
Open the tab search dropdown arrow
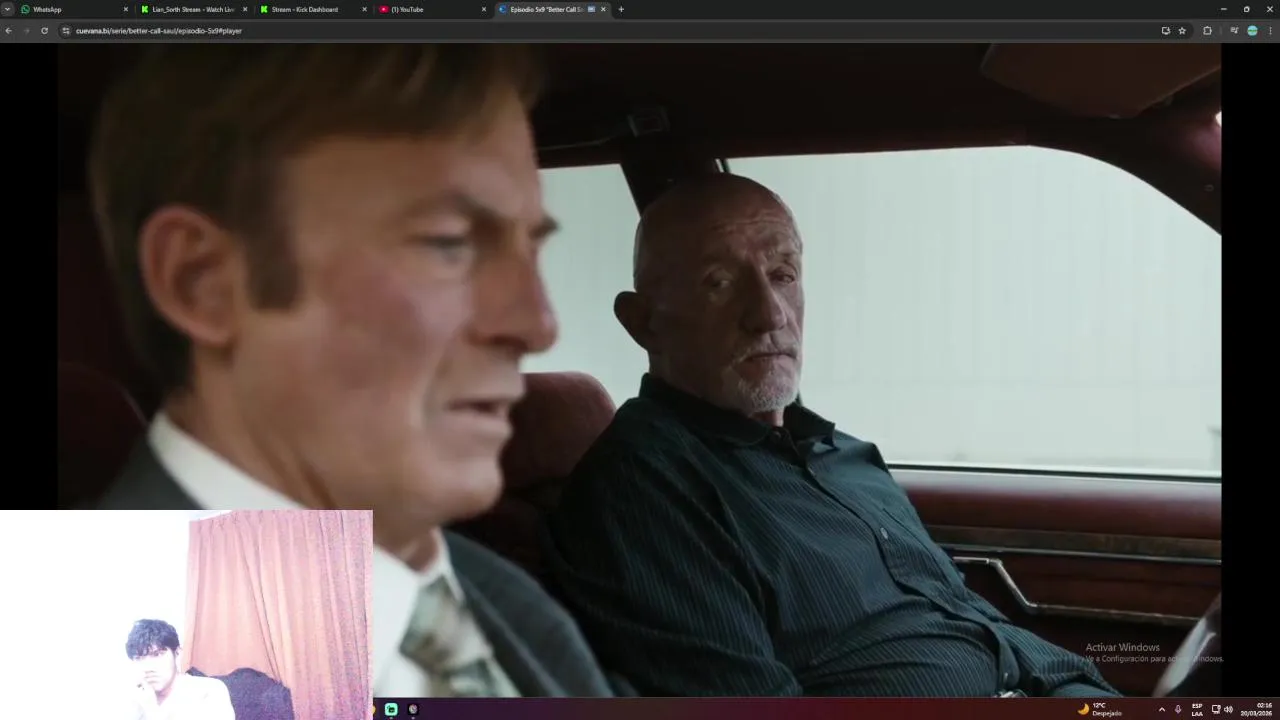[x=7, y=9]
